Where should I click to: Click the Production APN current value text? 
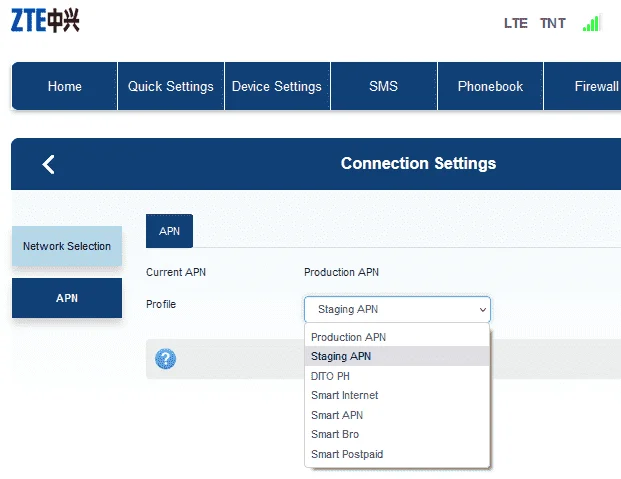tap(341, 272)
